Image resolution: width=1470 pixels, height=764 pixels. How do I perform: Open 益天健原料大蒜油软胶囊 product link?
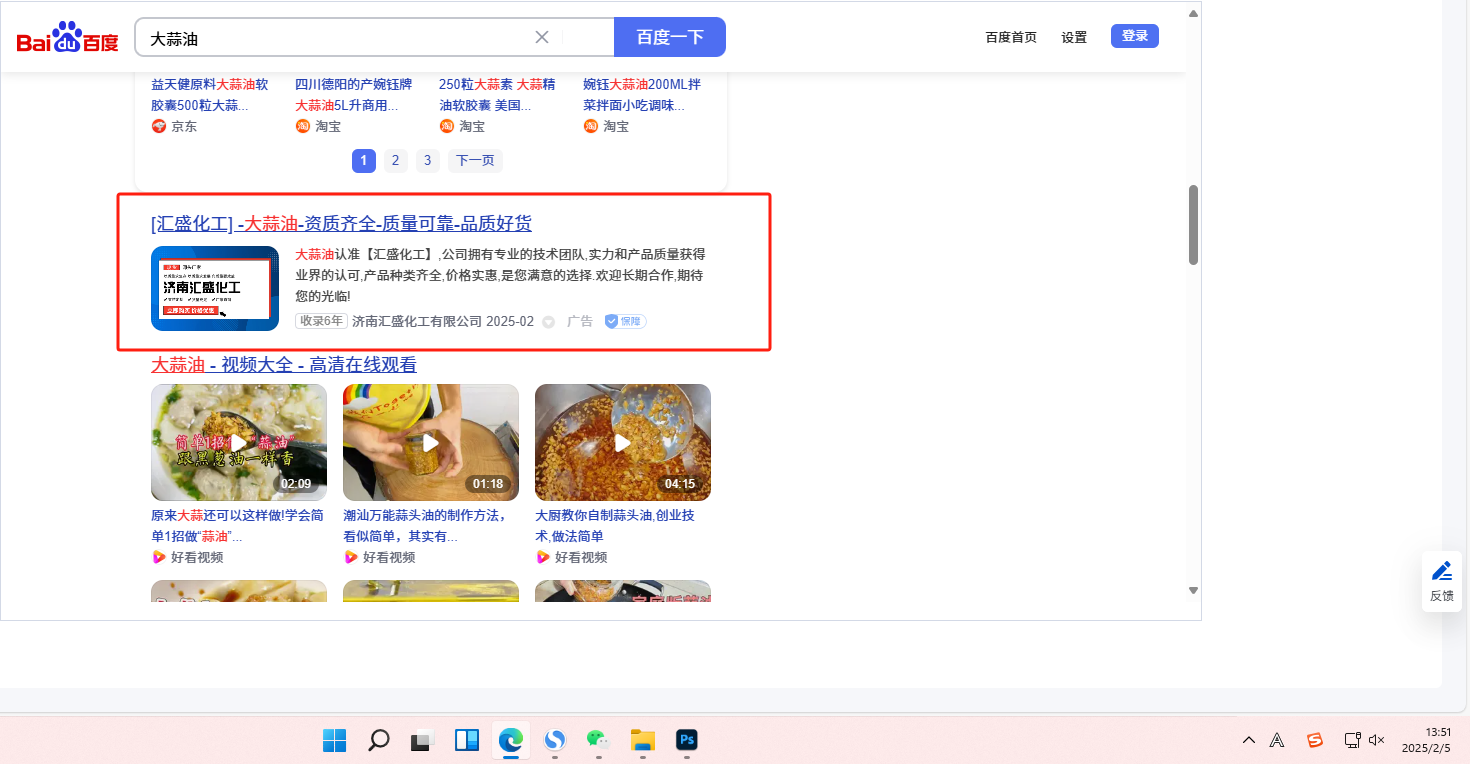(x=210, y=95)
